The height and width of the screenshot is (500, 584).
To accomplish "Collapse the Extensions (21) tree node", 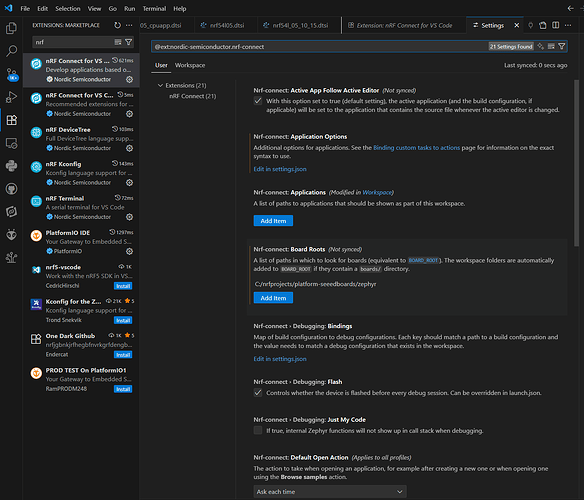I will pos(160,85).
